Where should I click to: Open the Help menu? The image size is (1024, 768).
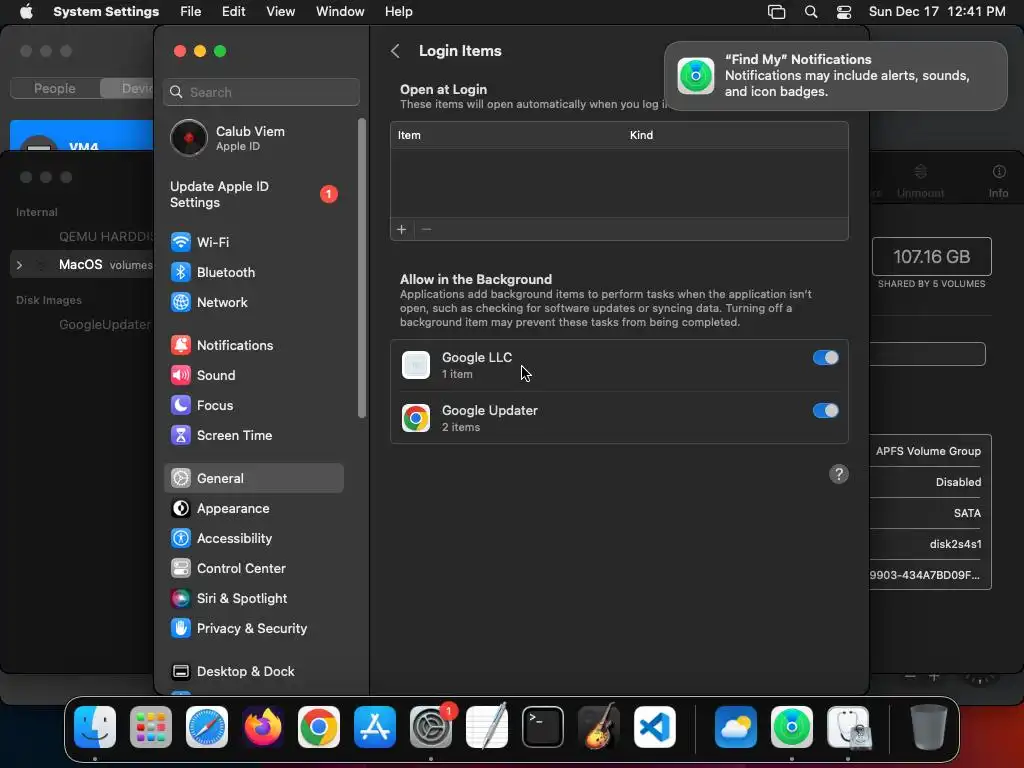[398, 12]
